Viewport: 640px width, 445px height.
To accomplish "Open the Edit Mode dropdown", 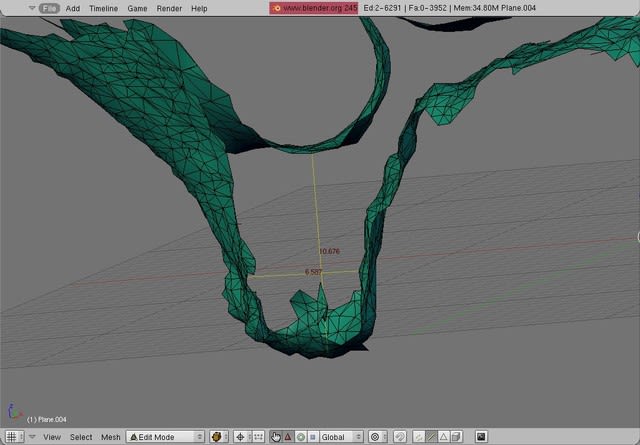I will point(165,437).
